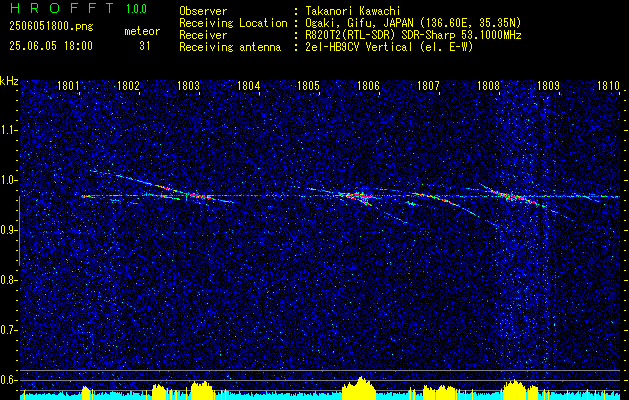The image size is (629, 400).
Task: Click the date stamp 25.06.05 18:00
Action: (51, 46)
